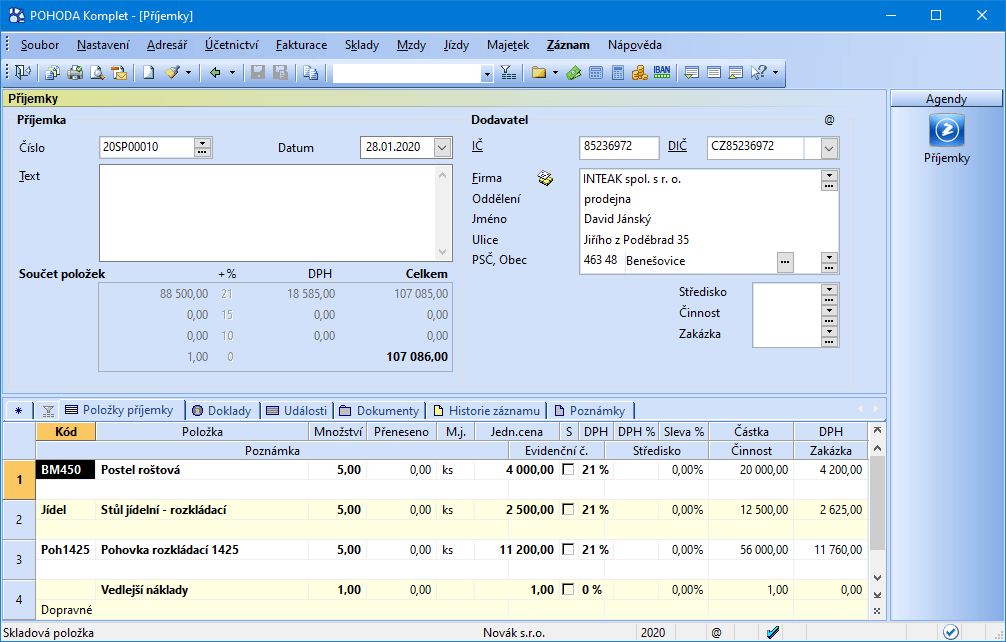The height and width of the screenshot is (642, 1006).
Task: Click the asterisk tab before filter
Action: [18, 410]
